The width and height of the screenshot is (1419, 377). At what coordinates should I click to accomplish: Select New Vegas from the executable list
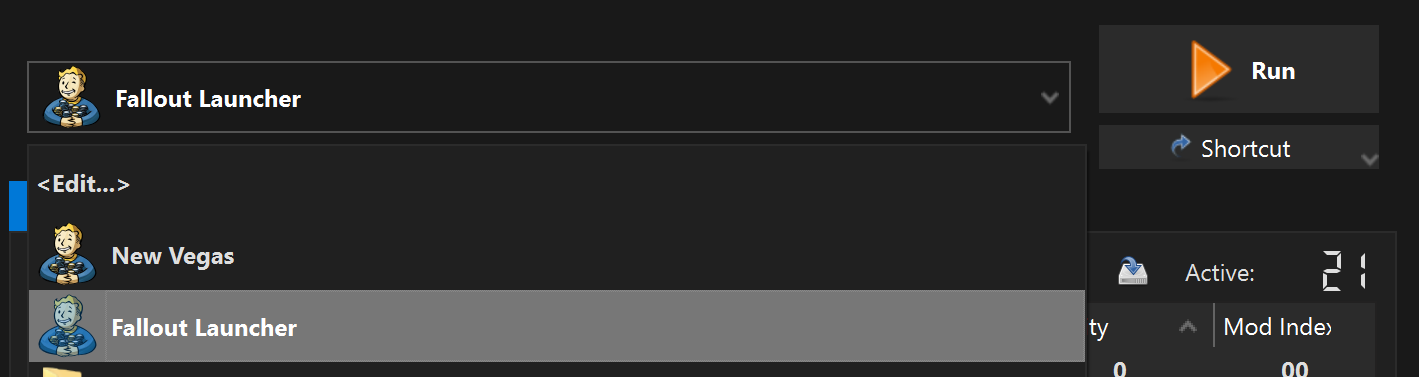(557, 255)
